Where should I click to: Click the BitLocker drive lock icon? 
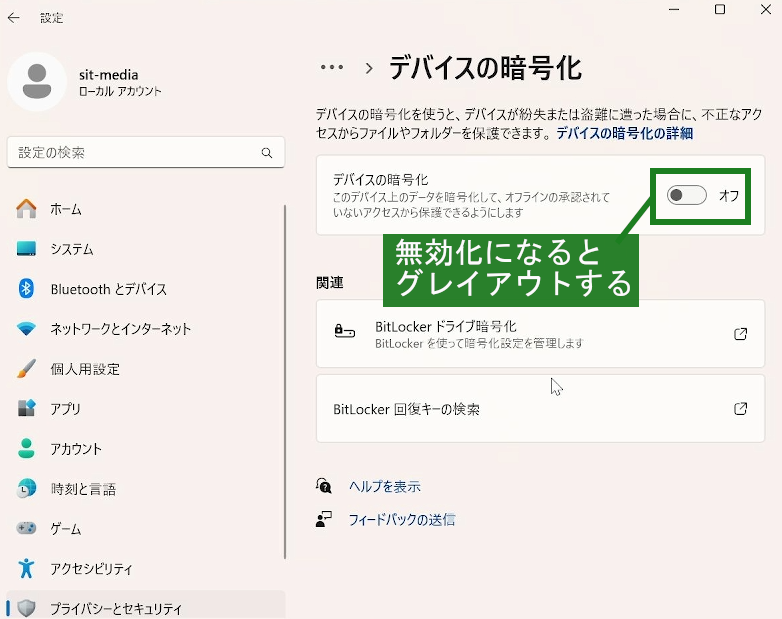click(x=344, y=331)
